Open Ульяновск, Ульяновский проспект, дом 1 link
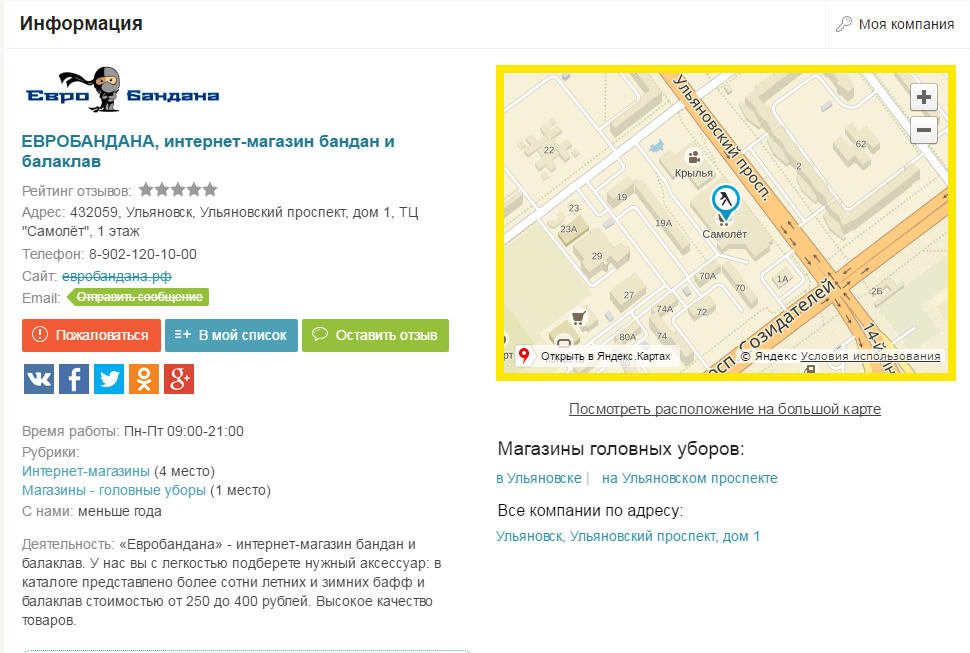The width and height of the screenshot is (970, 653). click(628, 536)
